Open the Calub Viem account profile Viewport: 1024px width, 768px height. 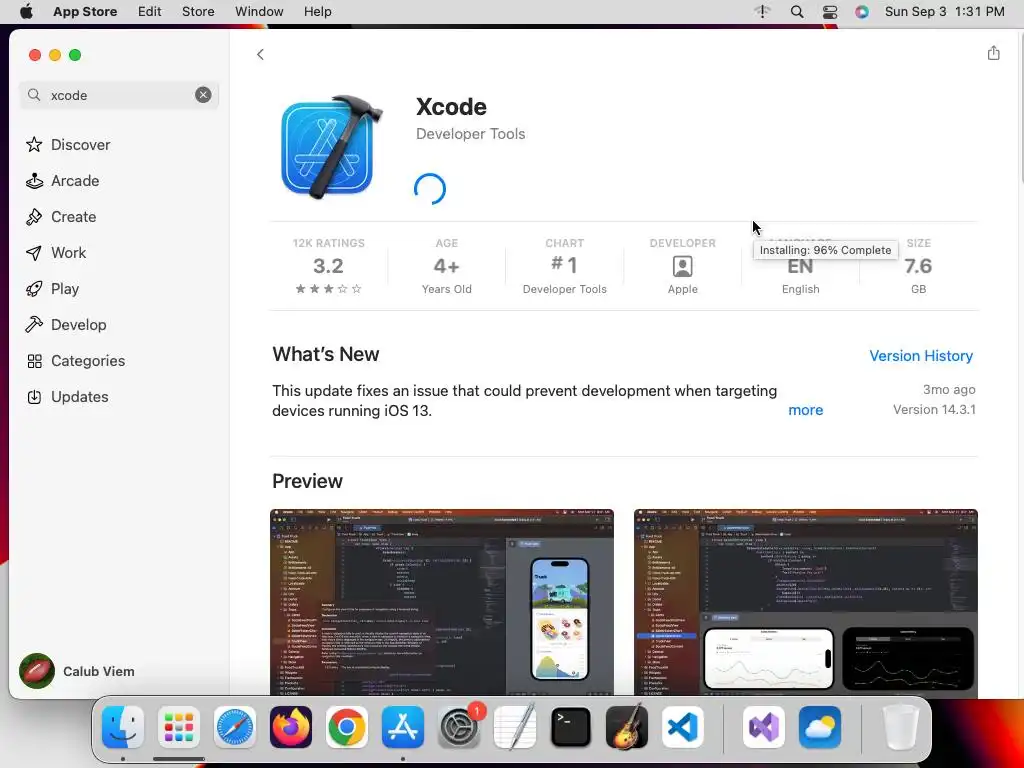tap(77, 671)
